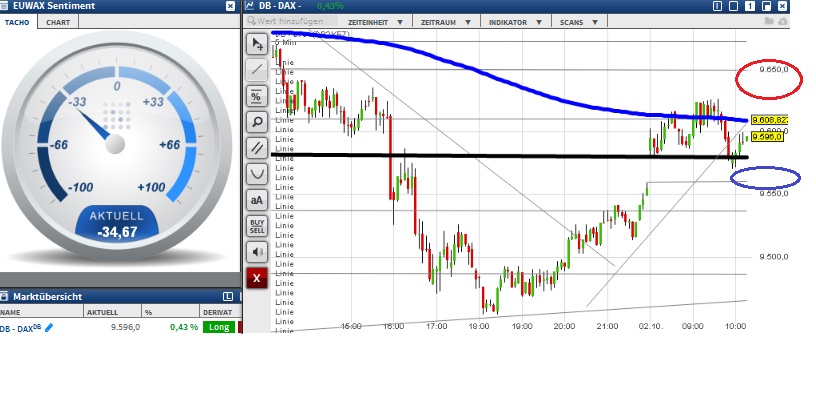Click the pencil edit icon next to DB - DAX

point(49,327)
